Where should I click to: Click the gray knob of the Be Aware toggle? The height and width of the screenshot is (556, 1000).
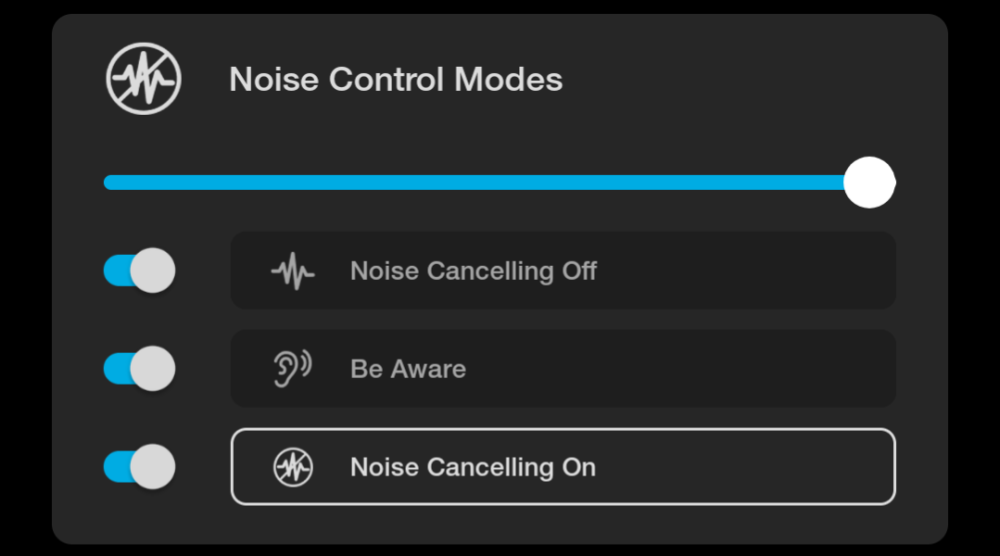tap(153, 369)
